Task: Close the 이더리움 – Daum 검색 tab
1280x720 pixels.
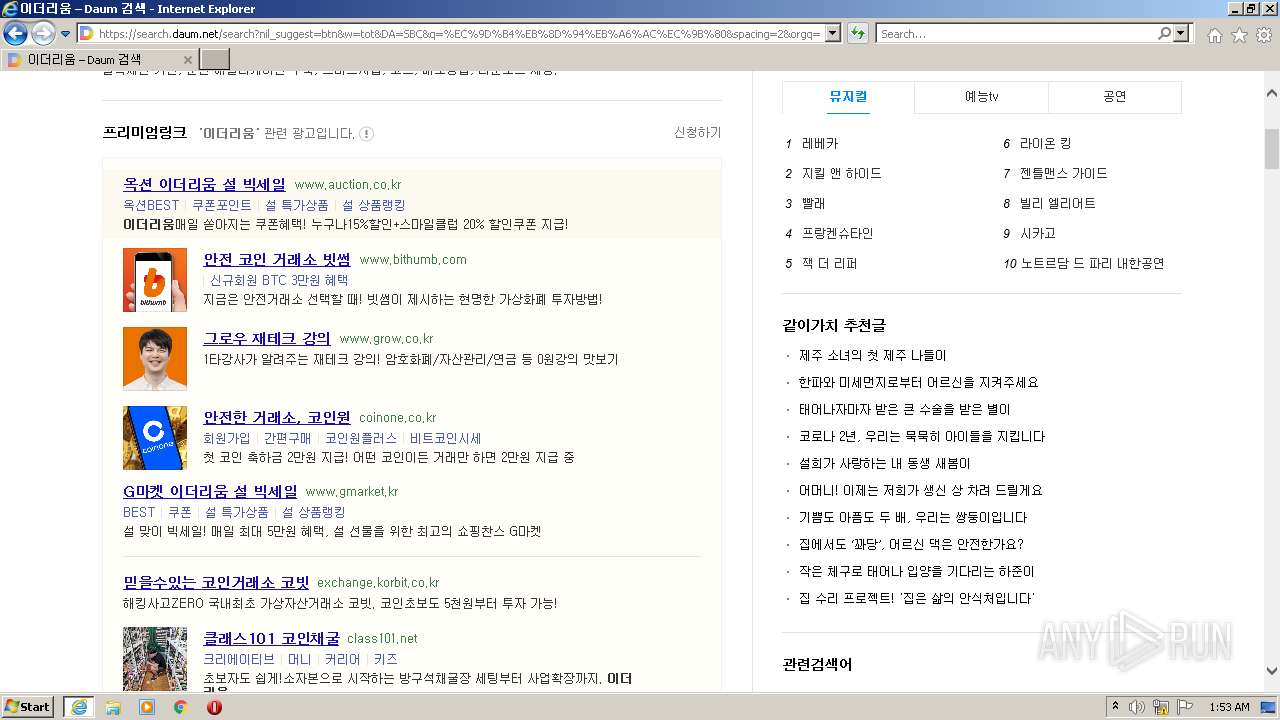Action: pyautogui.click(x=188, y=60)
